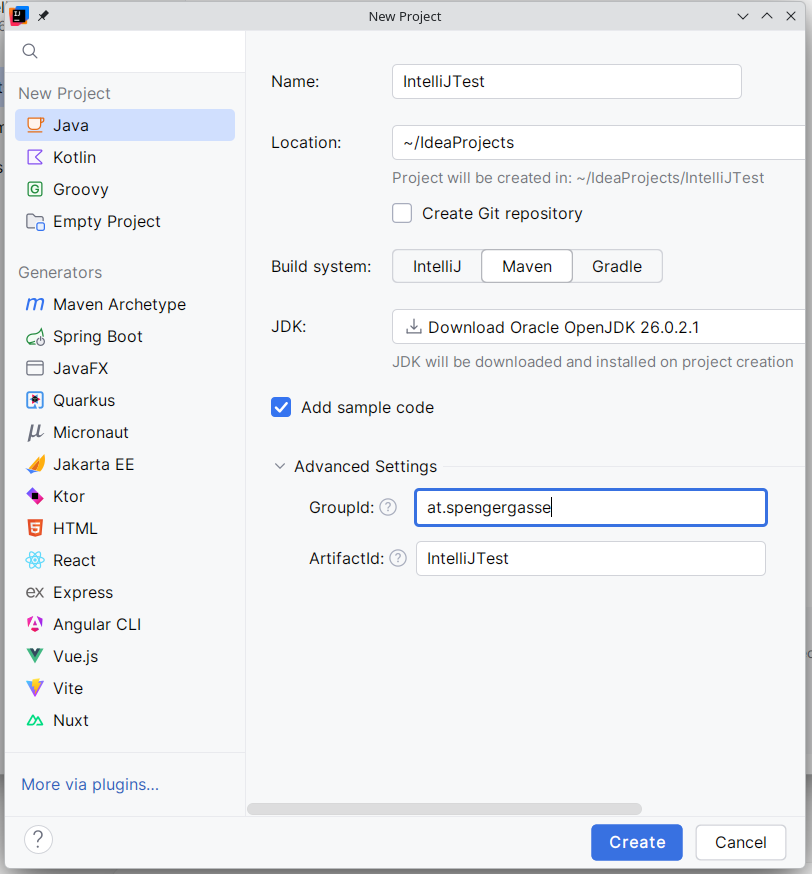
Task: Focus the GroupId text field
Action: point(591,507)
